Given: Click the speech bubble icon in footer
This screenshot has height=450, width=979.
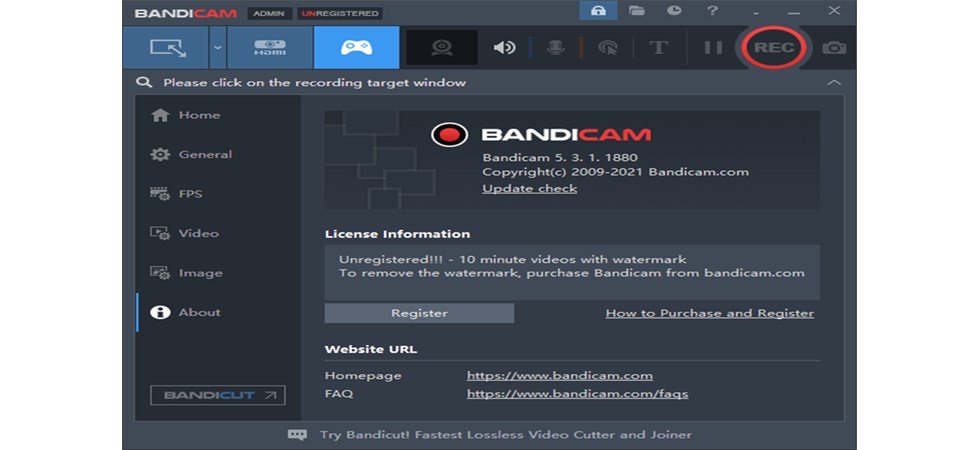Looking at the screenshot, I should coord(297,435).
